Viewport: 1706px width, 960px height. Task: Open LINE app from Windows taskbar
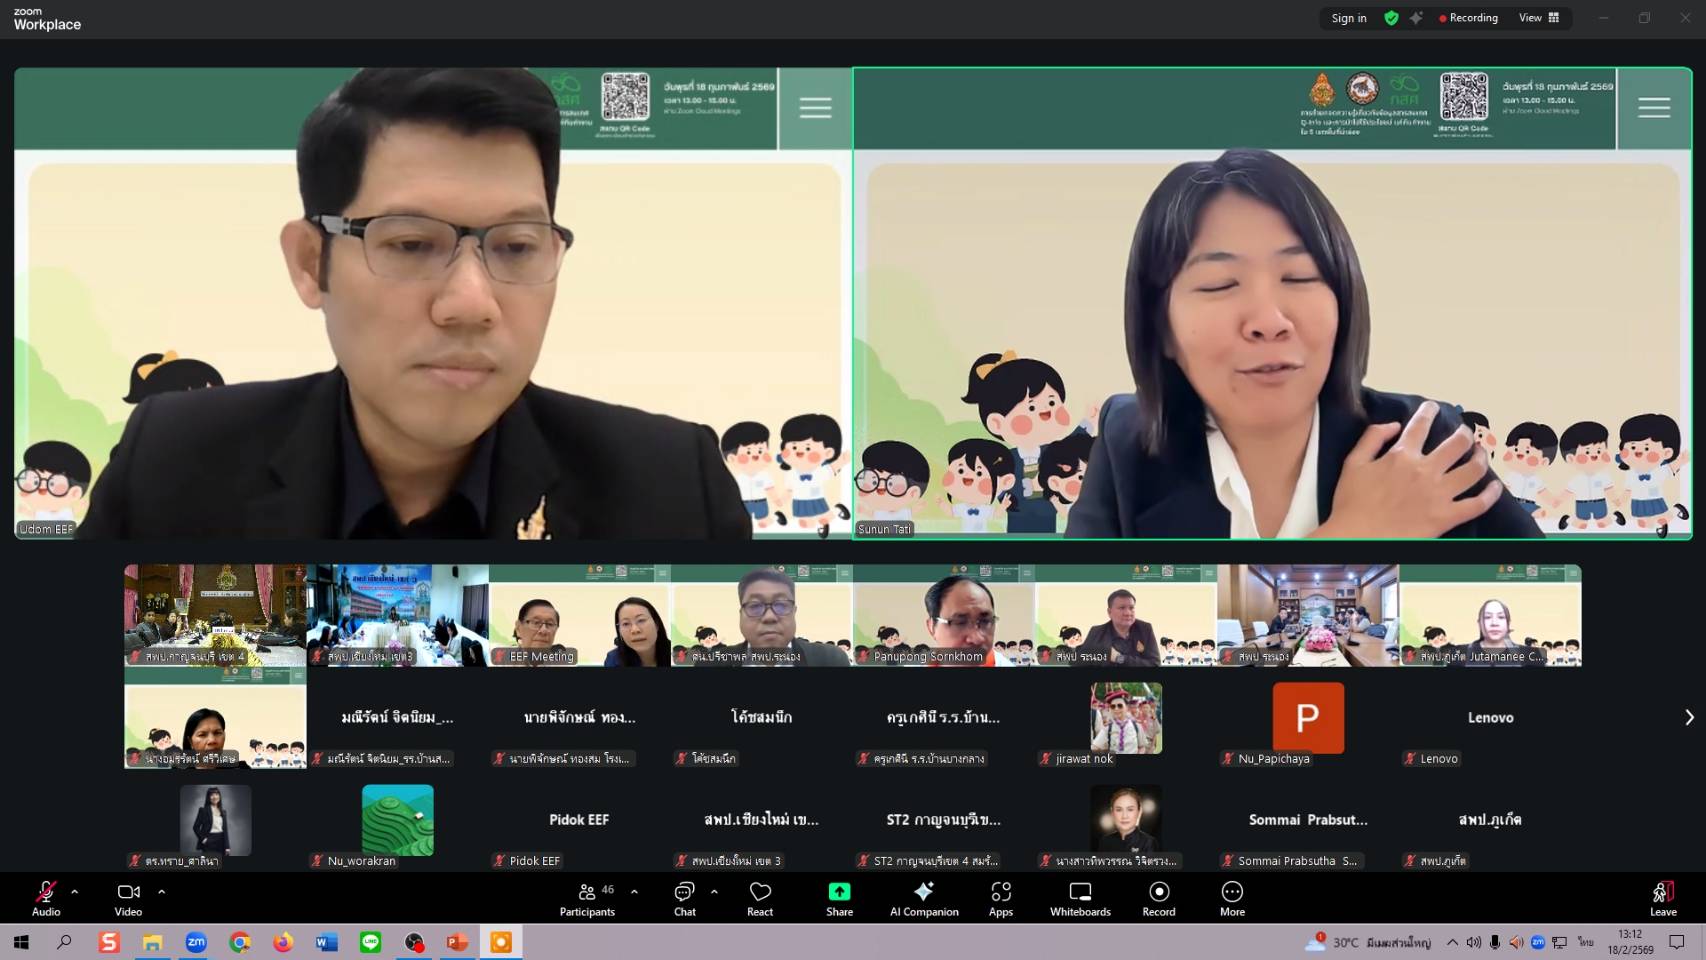(370, 942)
